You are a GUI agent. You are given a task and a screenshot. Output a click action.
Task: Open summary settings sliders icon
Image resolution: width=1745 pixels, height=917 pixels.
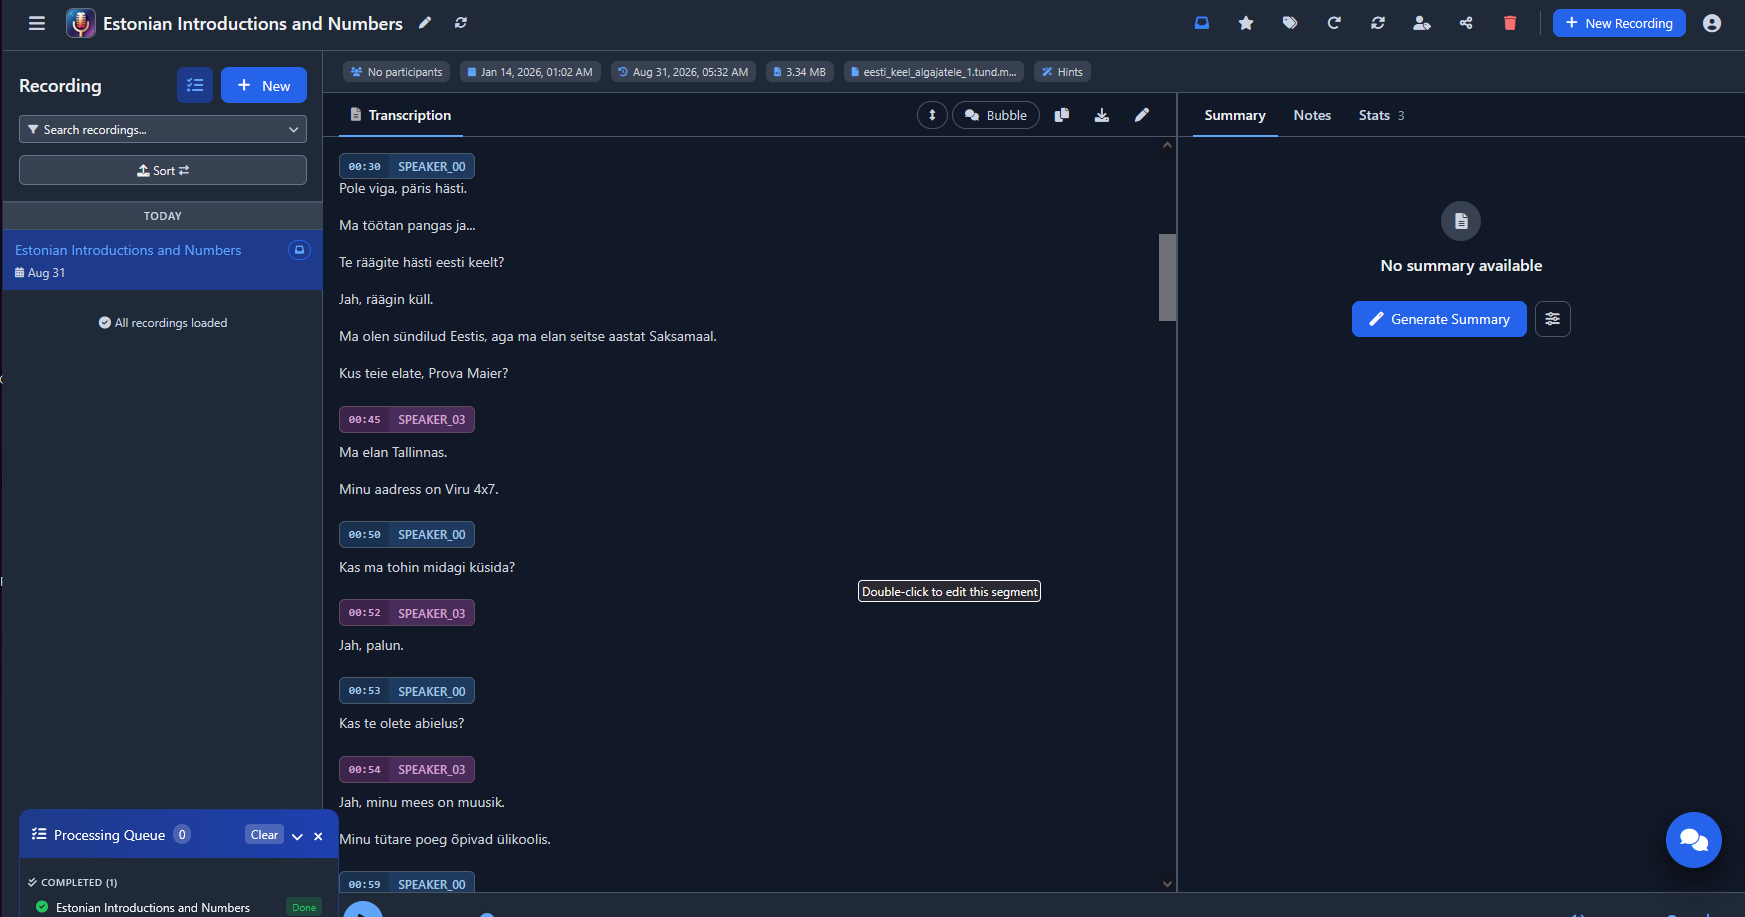(1553, 319)
